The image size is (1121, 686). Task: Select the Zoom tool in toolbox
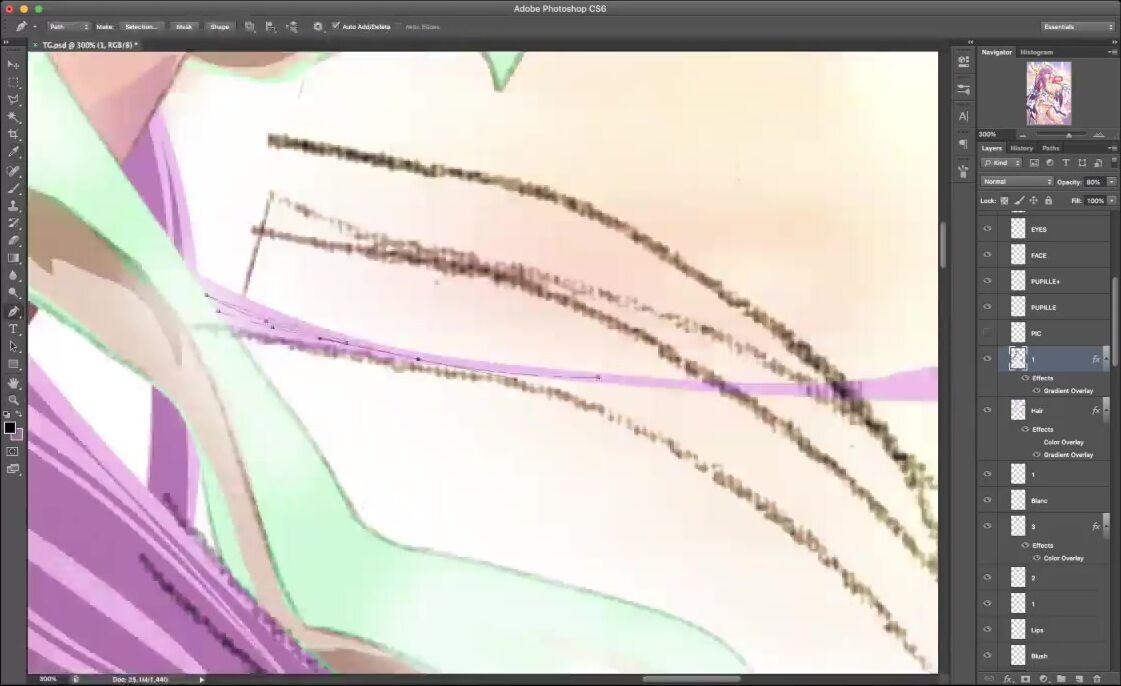point(13,400)
